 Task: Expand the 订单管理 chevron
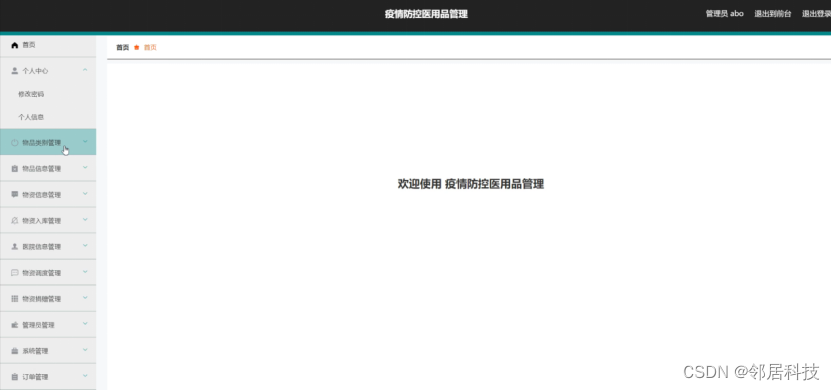tap(85, 376)
